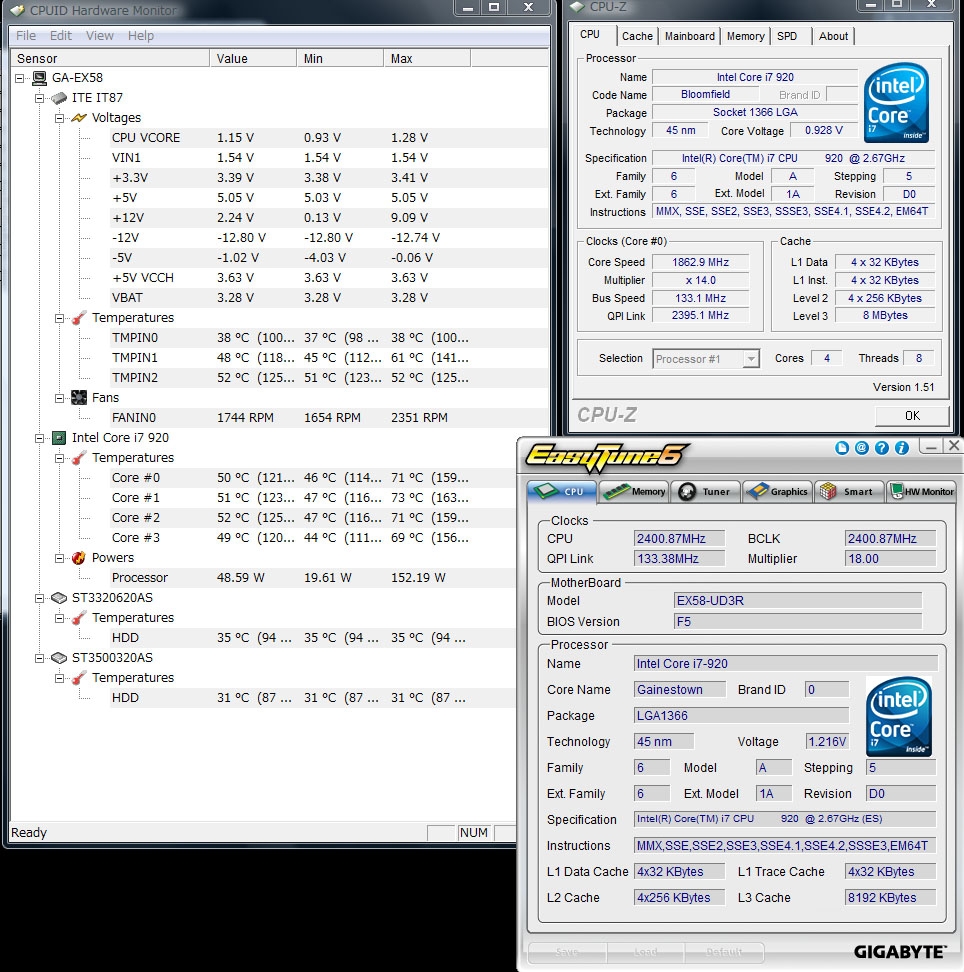Click the ST3320620AS hard drive icon
The width and height of the screenshot is (964, 972).
click(x=59, y=598)
